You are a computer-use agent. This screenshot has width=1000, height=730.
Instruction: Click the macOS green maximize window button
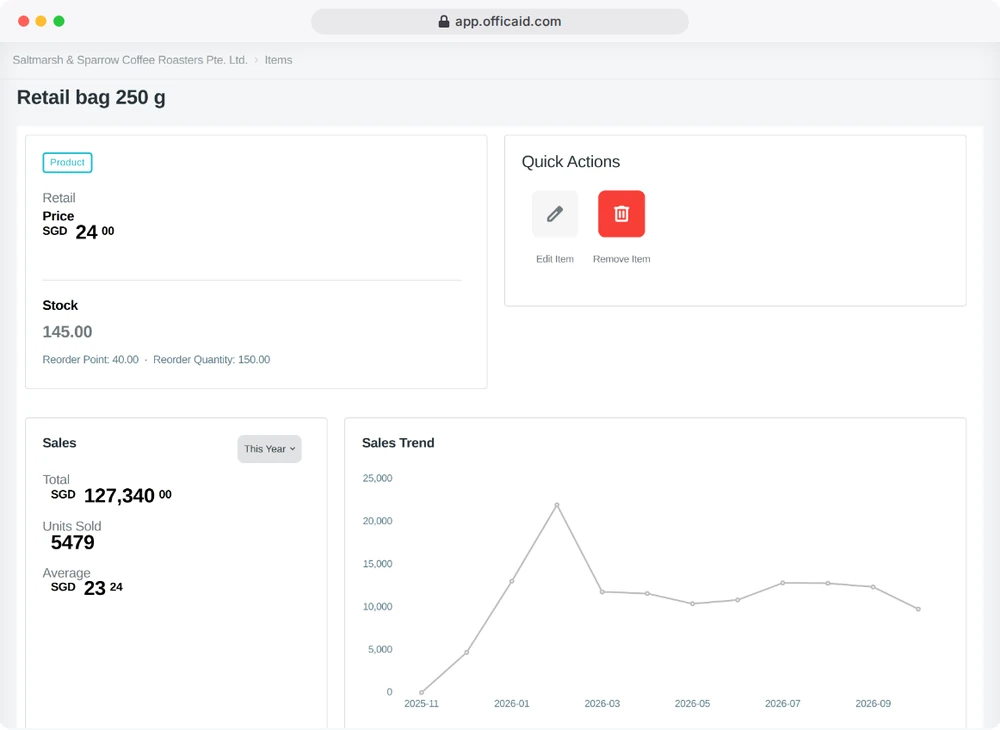(59, 21)
